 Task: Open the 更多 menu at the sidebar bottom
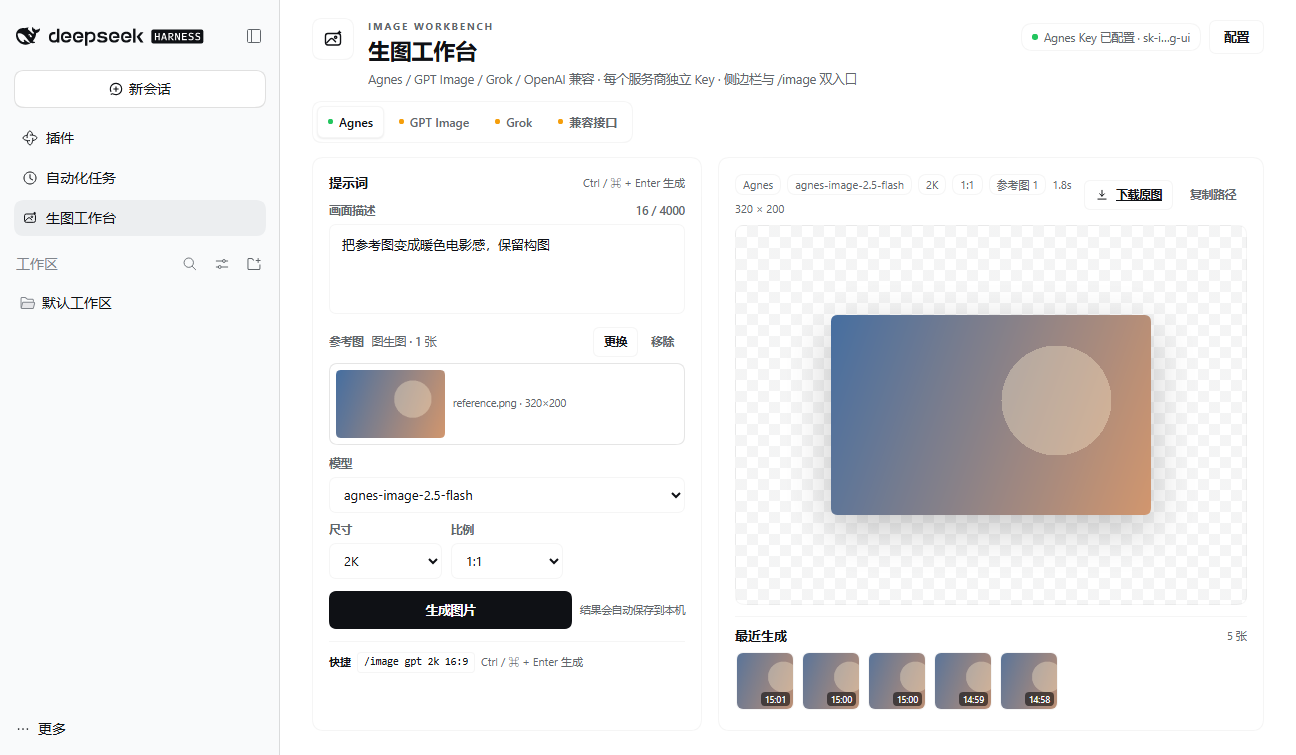click(x=42, y=729)
